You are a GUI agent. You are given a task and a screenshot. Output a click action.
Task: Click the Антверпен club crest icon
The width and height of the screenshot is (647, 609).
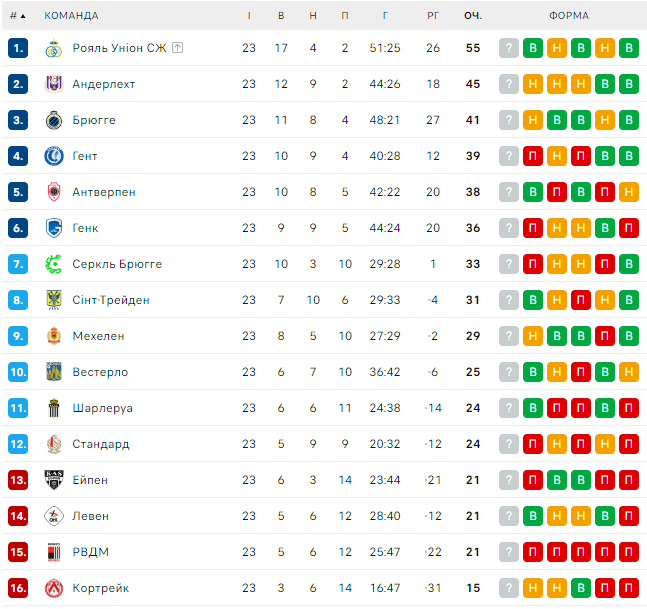(54, 192)
